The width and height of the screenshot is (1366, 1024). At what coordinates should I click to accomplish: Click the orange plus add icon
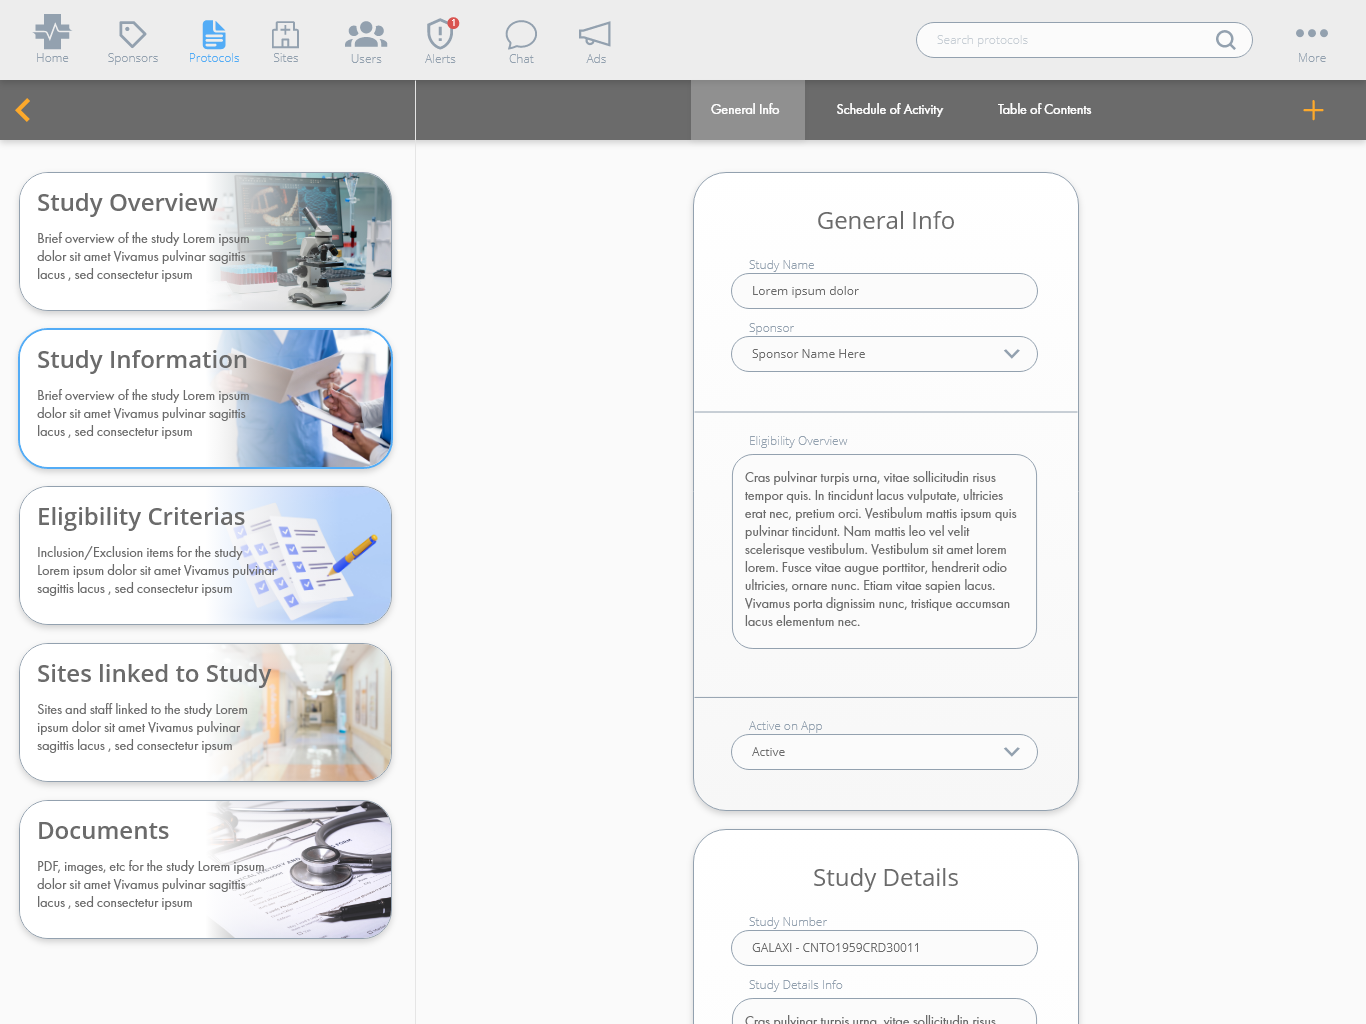tap(1313, 110)
